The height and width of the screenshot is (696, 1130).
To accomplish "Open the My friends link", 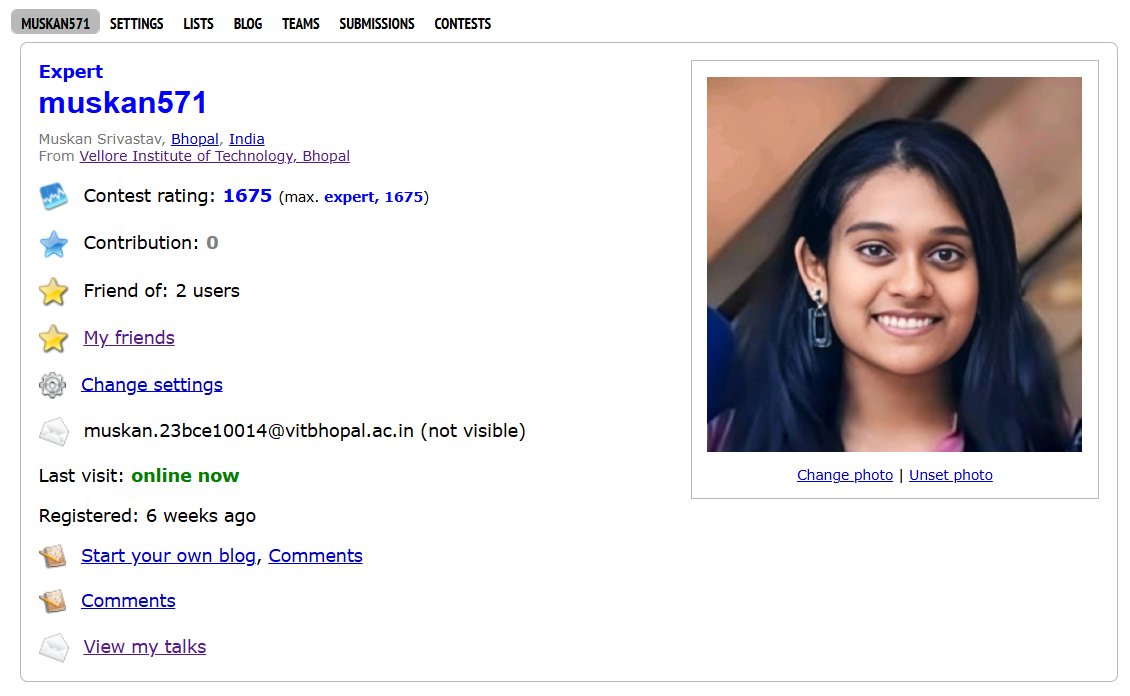I will click(129, 338).
